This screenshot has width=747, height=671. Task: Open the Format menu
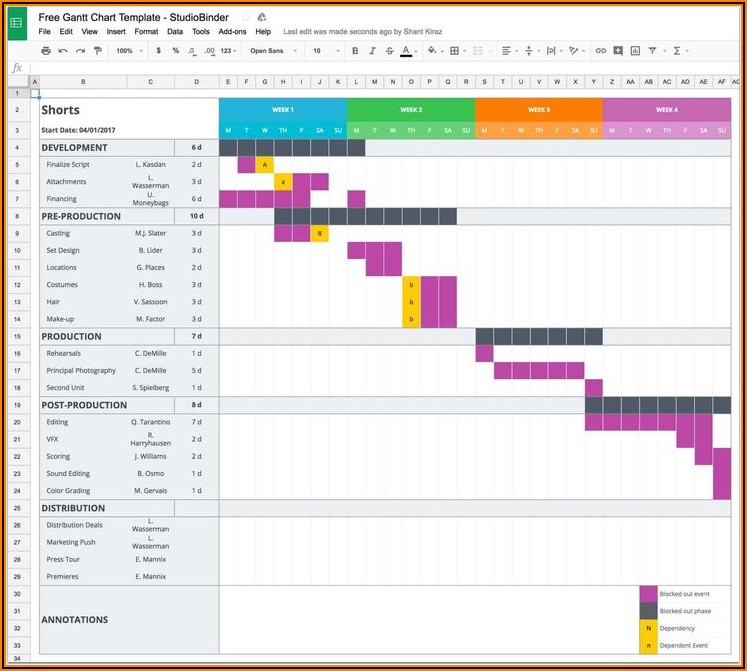146,32
